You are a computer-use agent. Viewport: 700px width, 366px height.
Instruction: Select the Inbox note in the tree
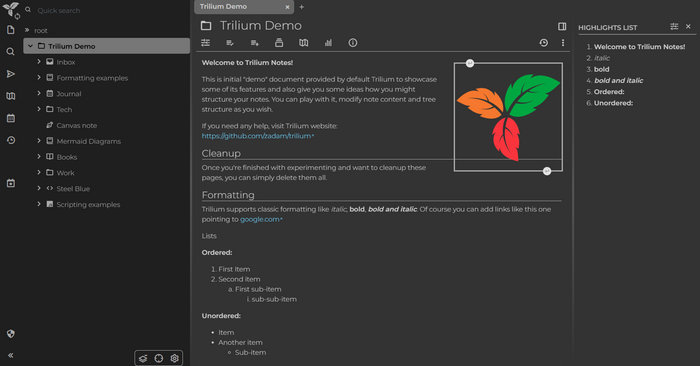pyautogui.click(x=66, y=62)
